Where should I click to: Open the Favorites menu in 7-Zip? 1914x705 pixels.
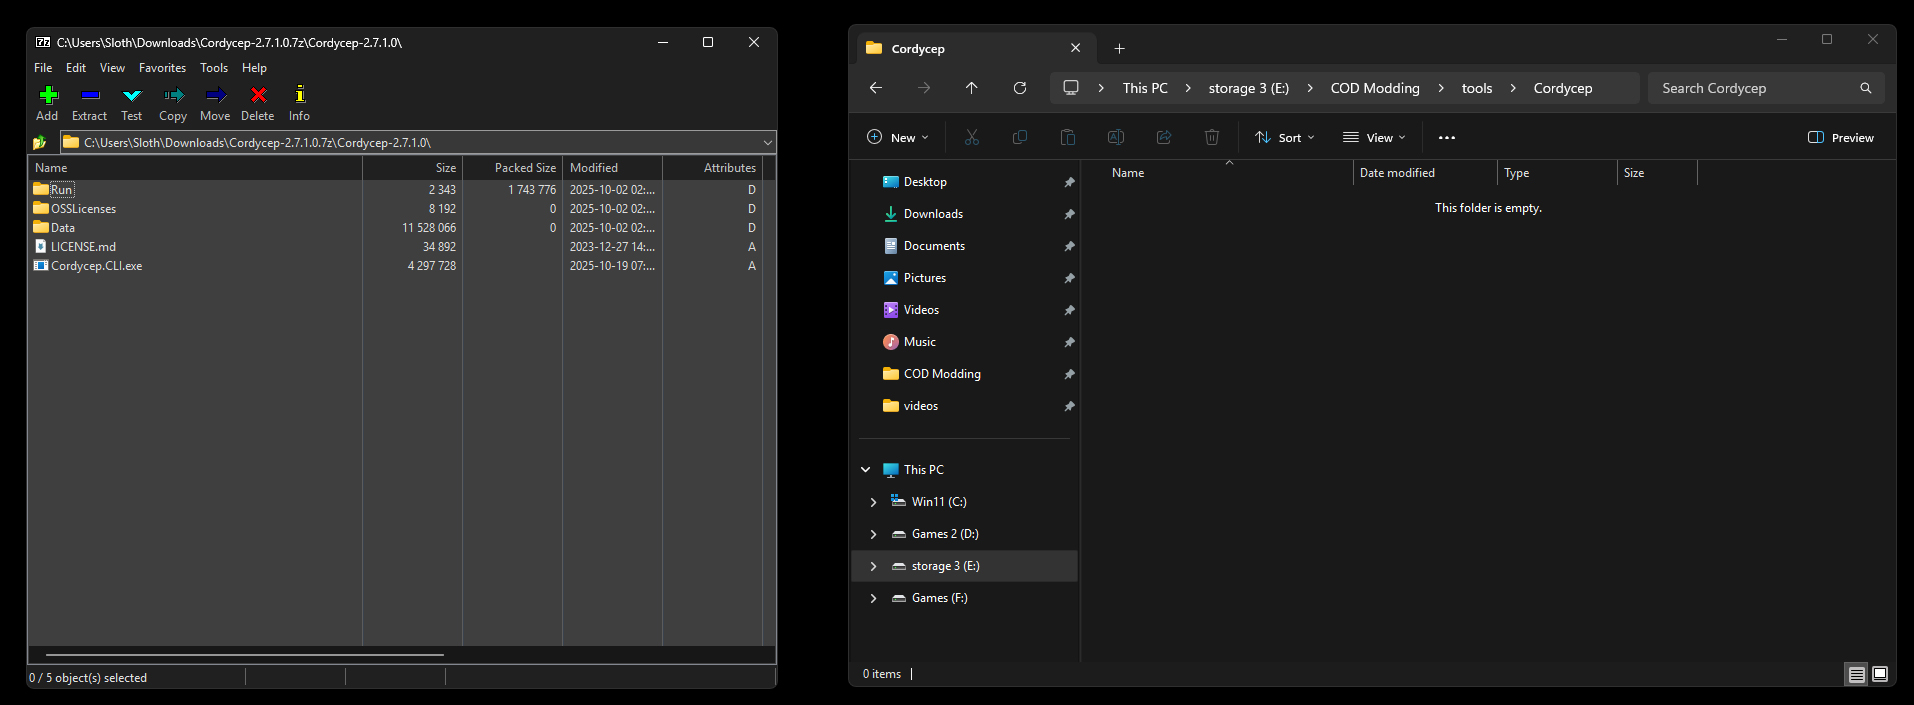click(x=162, y=68)
